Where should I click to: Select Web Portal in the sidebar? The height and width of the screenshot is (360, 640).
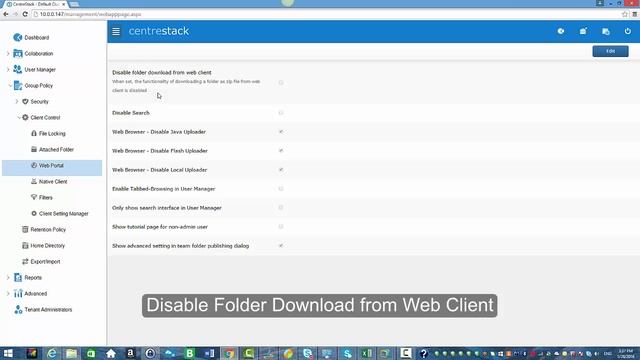click(52, 168)
